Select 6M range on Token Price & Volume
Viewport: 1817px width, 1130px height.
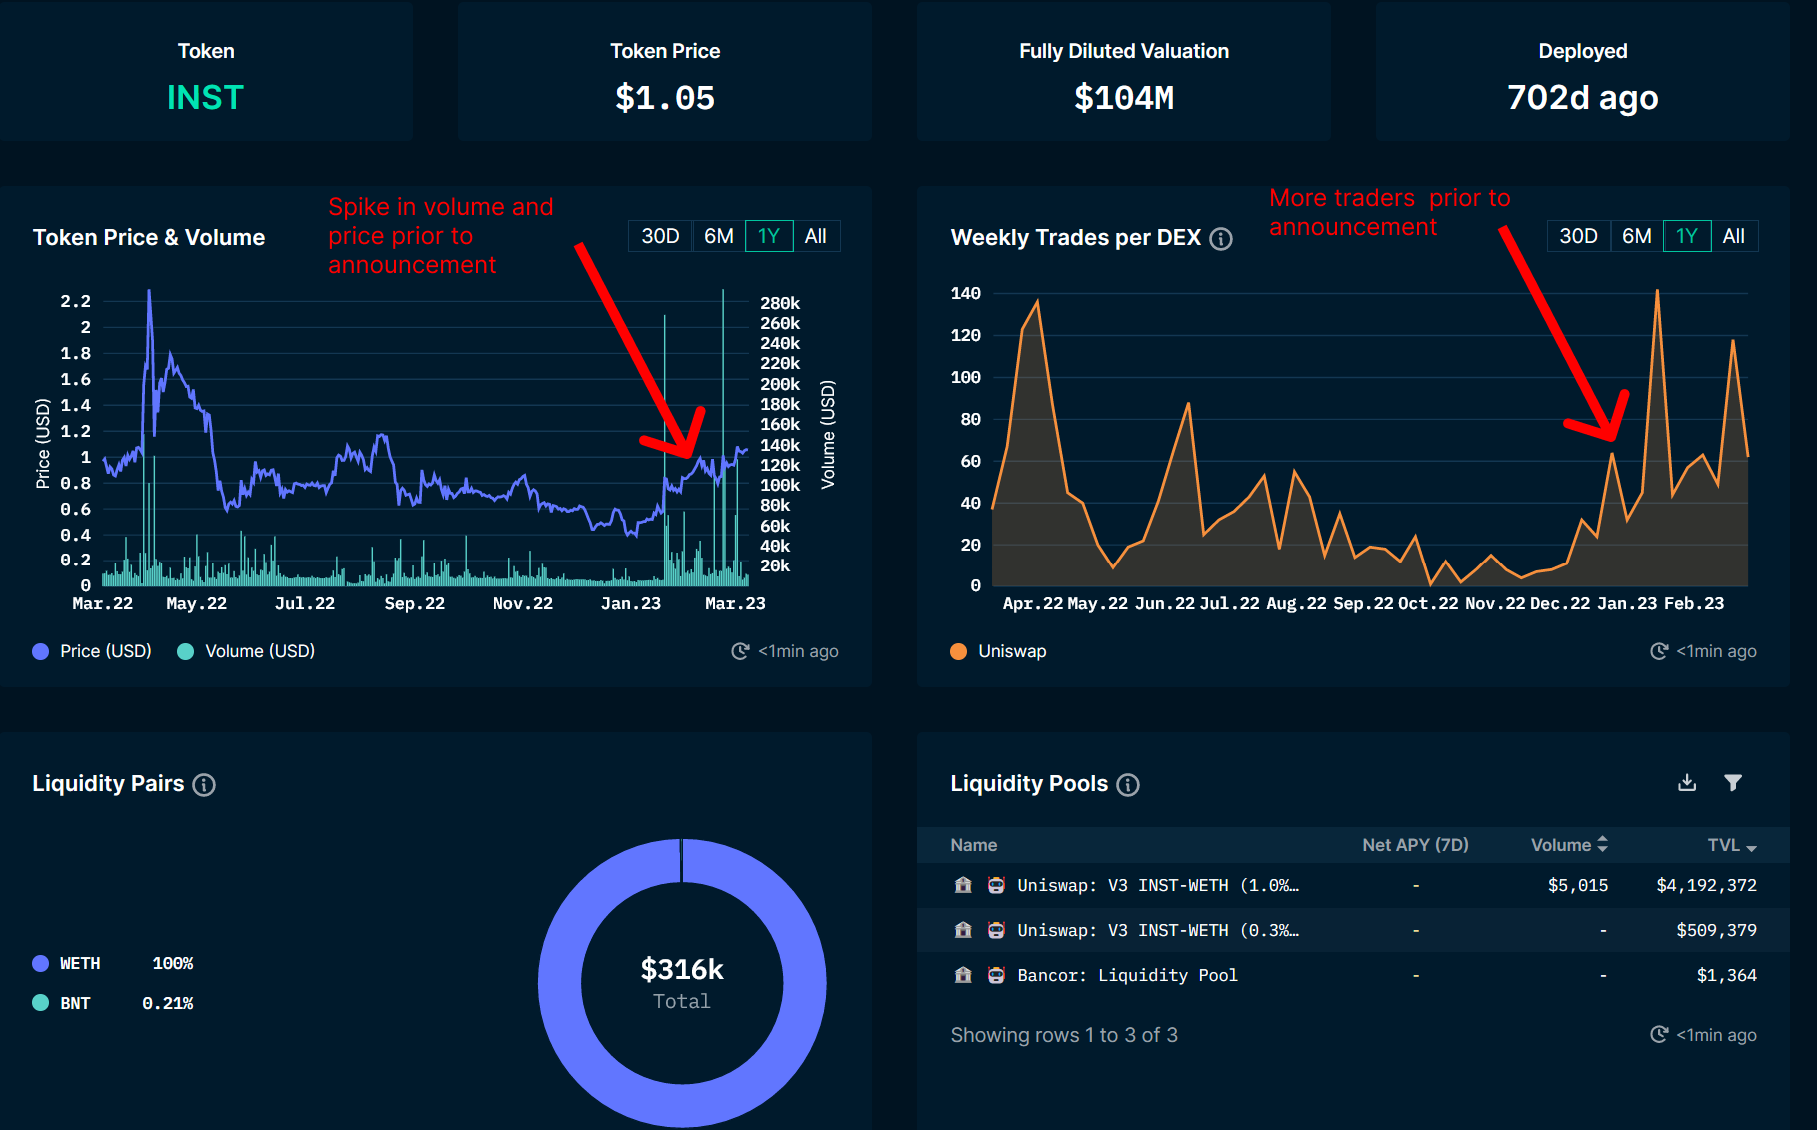(x=719, y=236)
